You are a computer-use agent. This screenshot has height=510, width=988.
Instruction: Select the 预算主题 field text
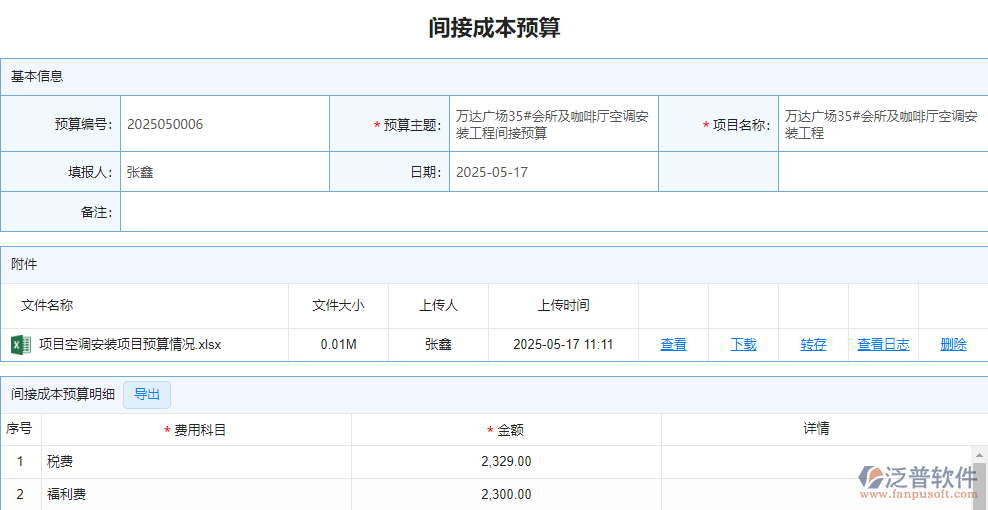click(x=552, y=125)
